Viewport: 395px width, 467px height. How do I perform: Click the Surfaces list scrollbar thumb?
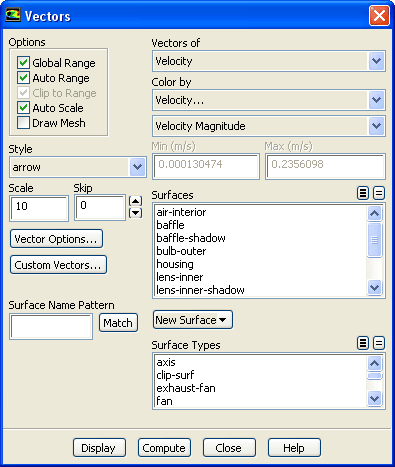pyautogui.click(x=375, y=240)
